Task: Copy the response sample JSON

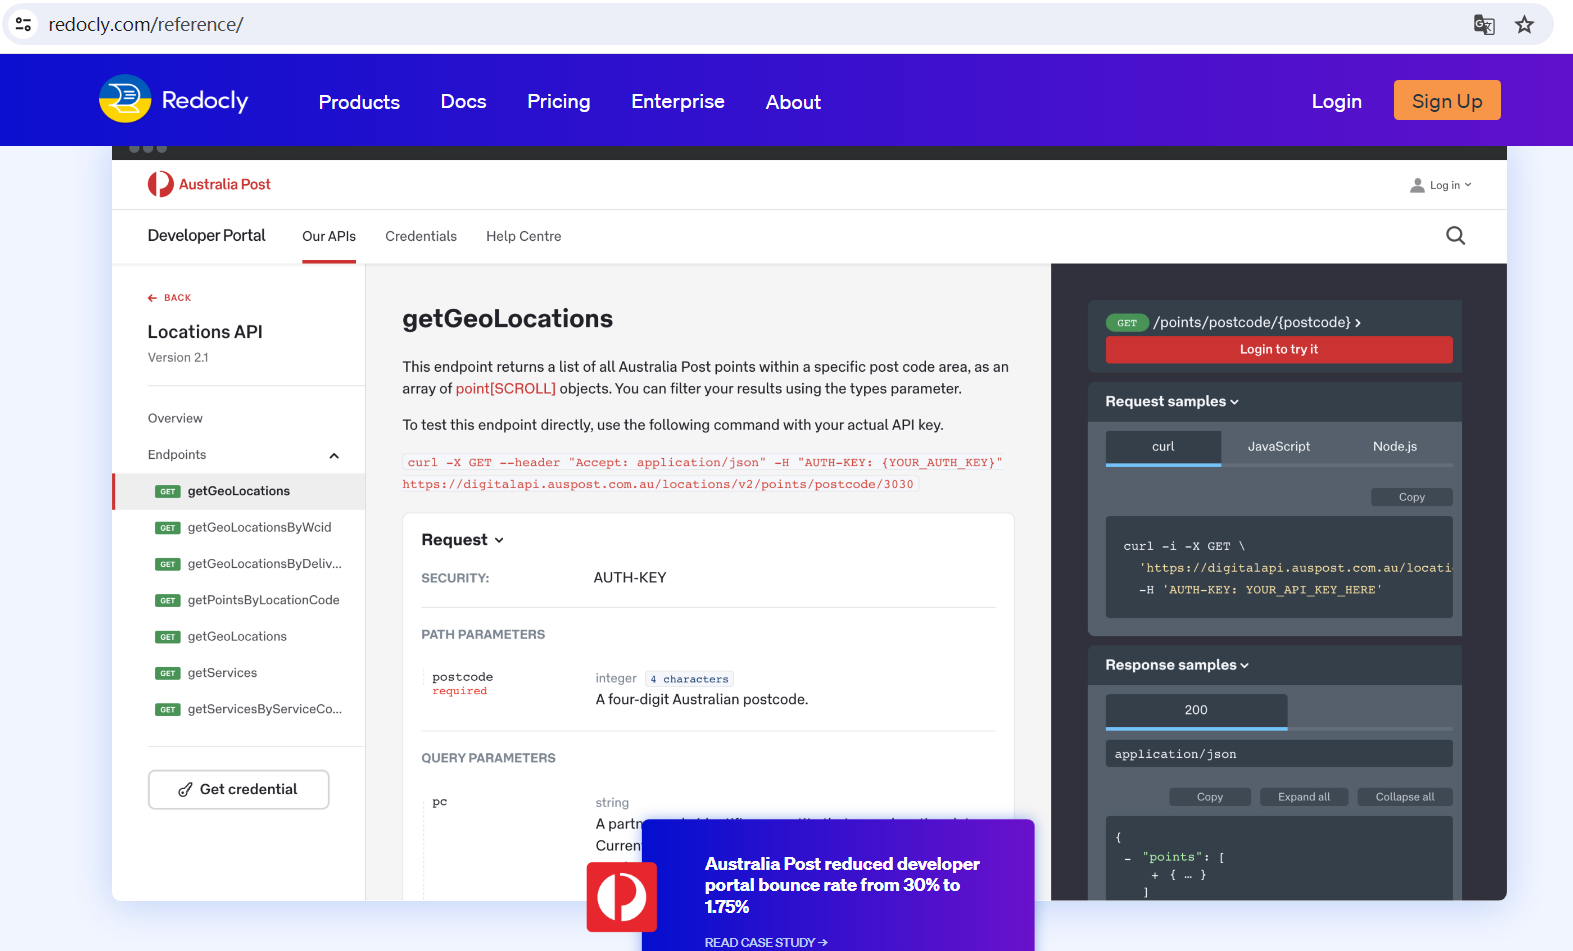Action: click(x=1210, y=797)
